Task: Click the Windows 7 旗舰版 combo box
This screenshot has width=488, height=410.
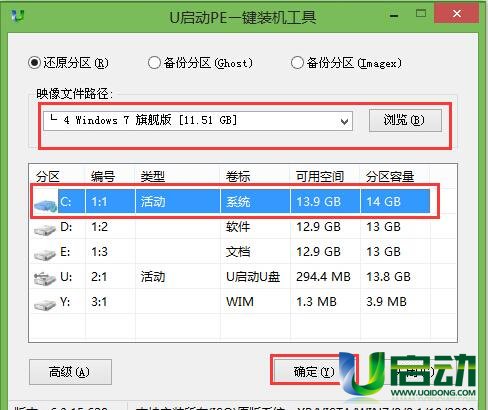Action: [198, 121]
